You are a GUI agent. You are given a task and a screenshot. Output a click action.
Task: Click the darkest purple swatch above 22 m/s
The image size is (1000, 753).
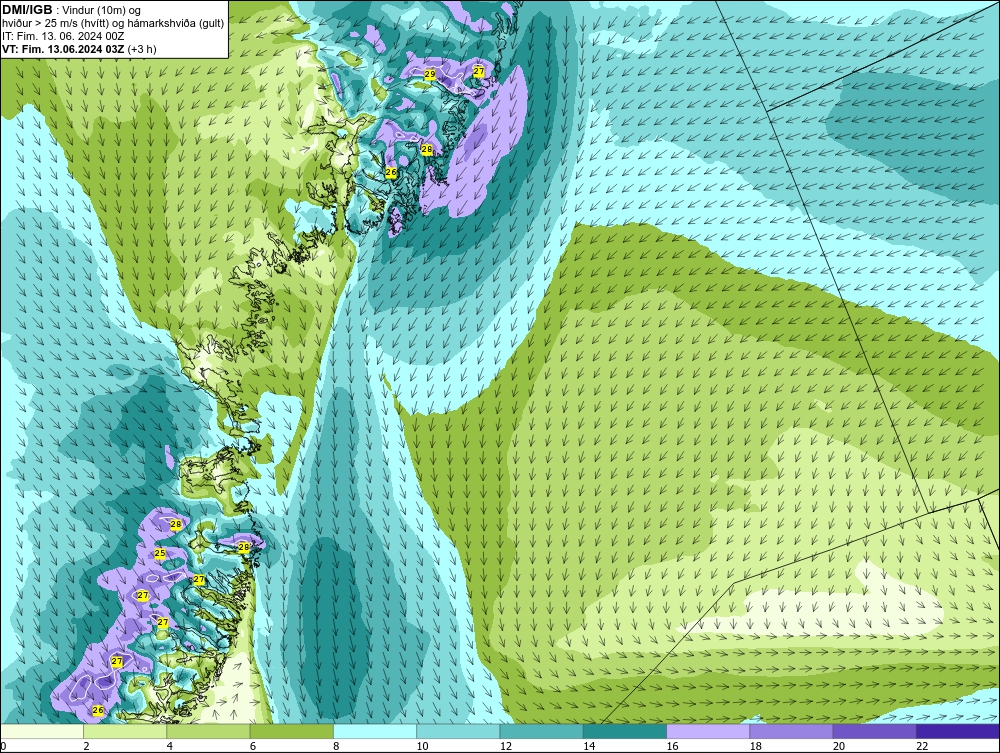tap(958, 731)
